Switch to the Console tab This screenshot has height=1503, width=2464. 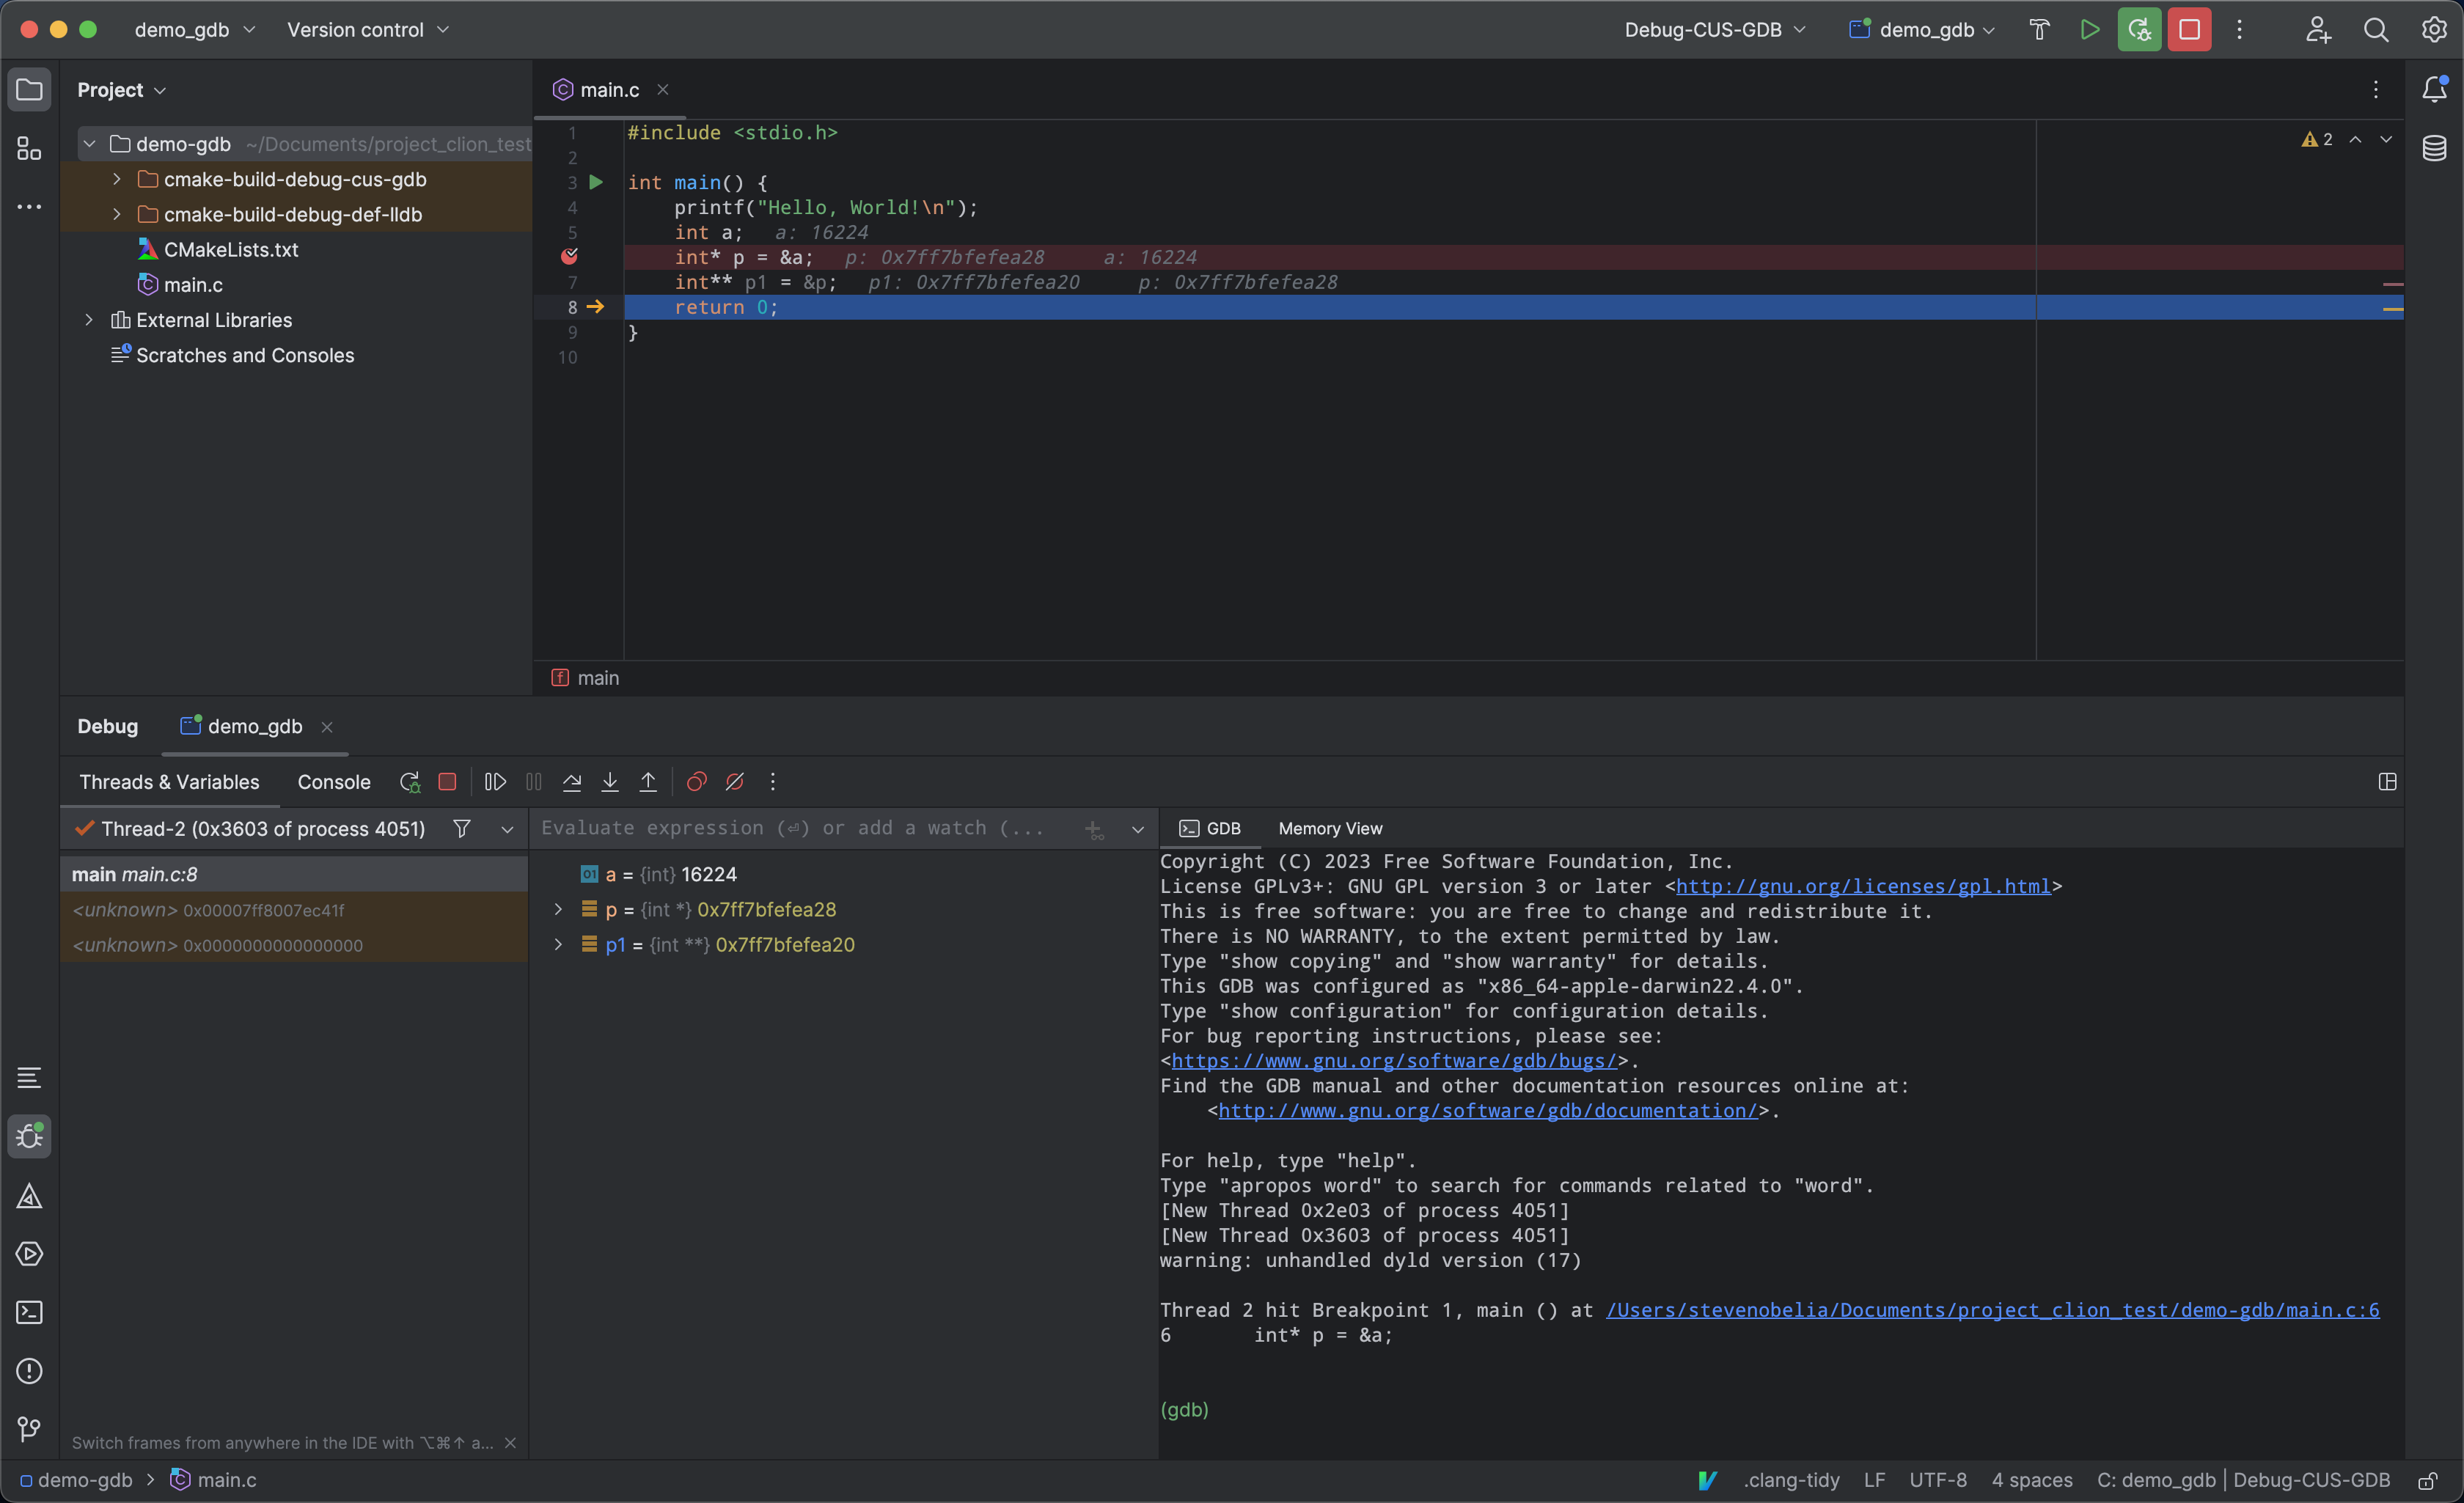point(334,782)
